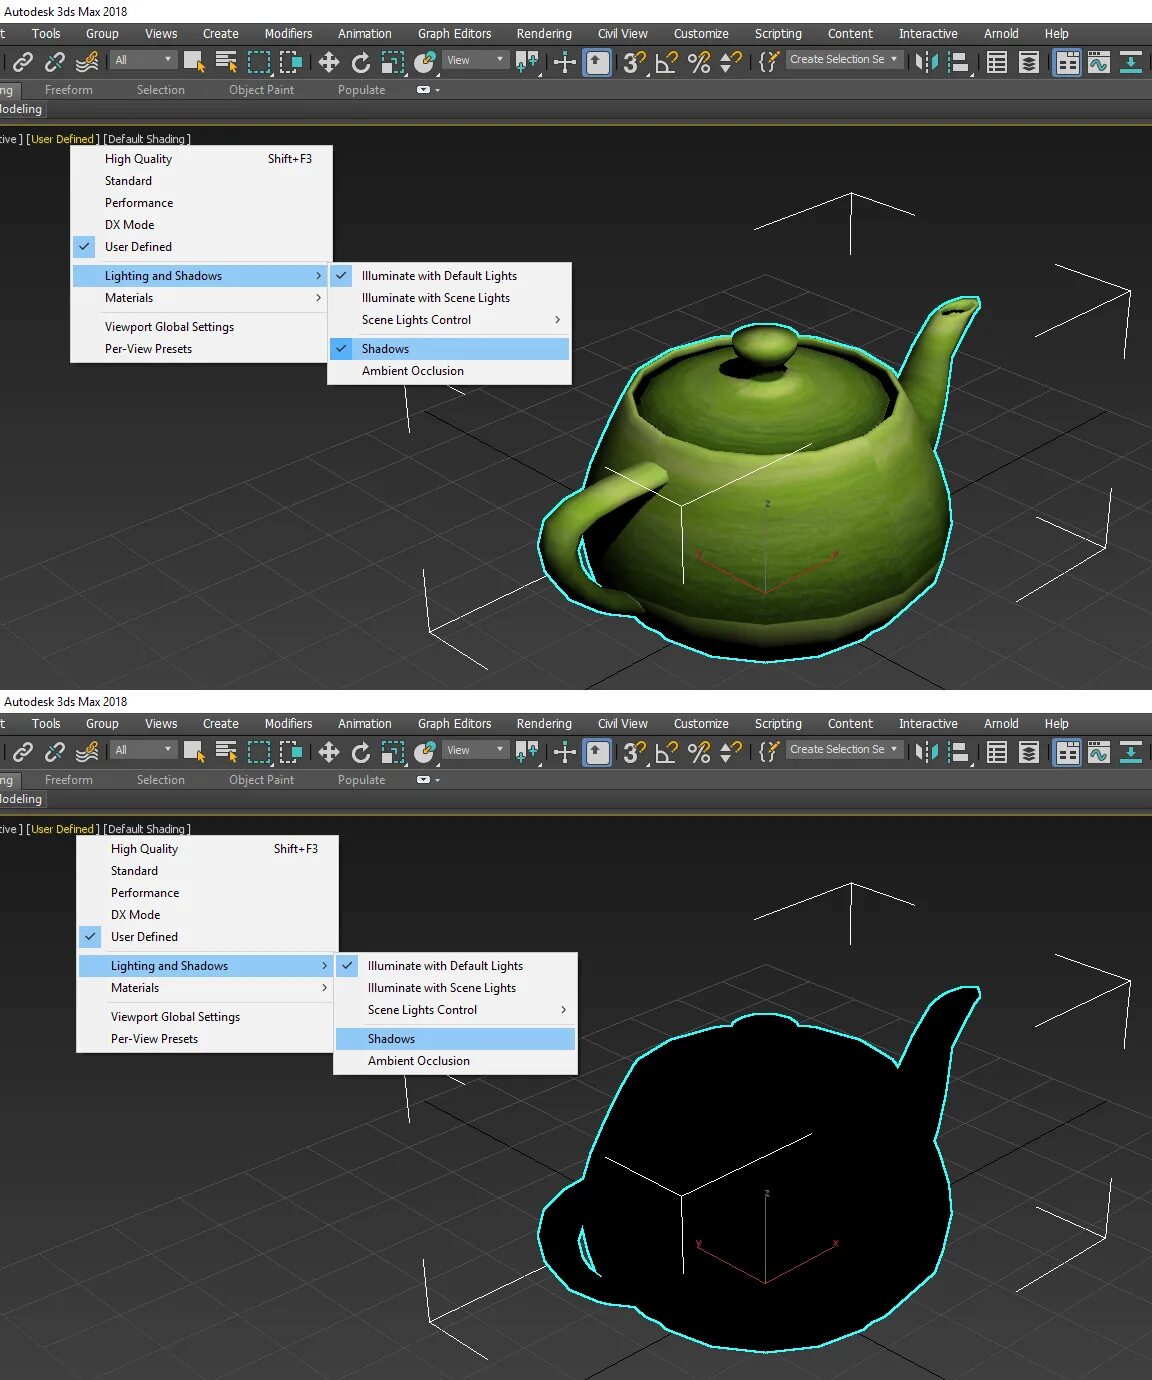
Task: Open Curve Editor in green-teapot window
Action: (x=1099, y=62)
